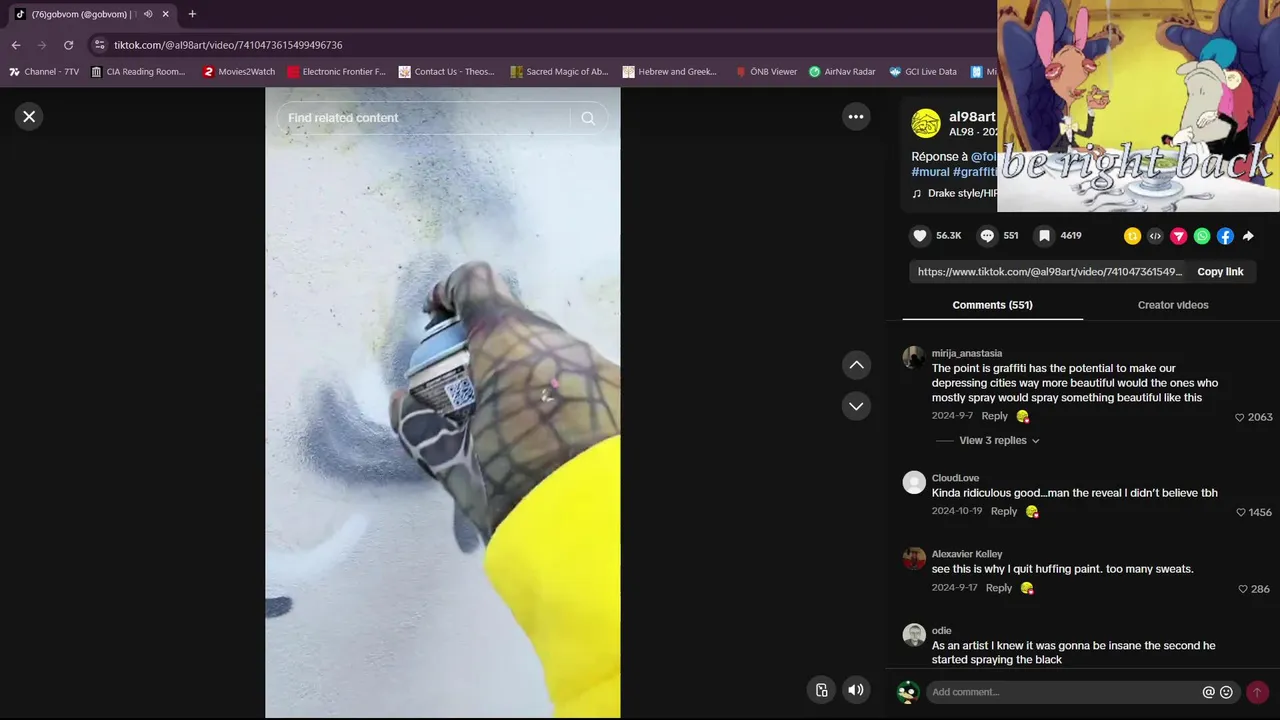Open CIA Reading Room bookmark
1280x720 pixels.
point(138,72)
